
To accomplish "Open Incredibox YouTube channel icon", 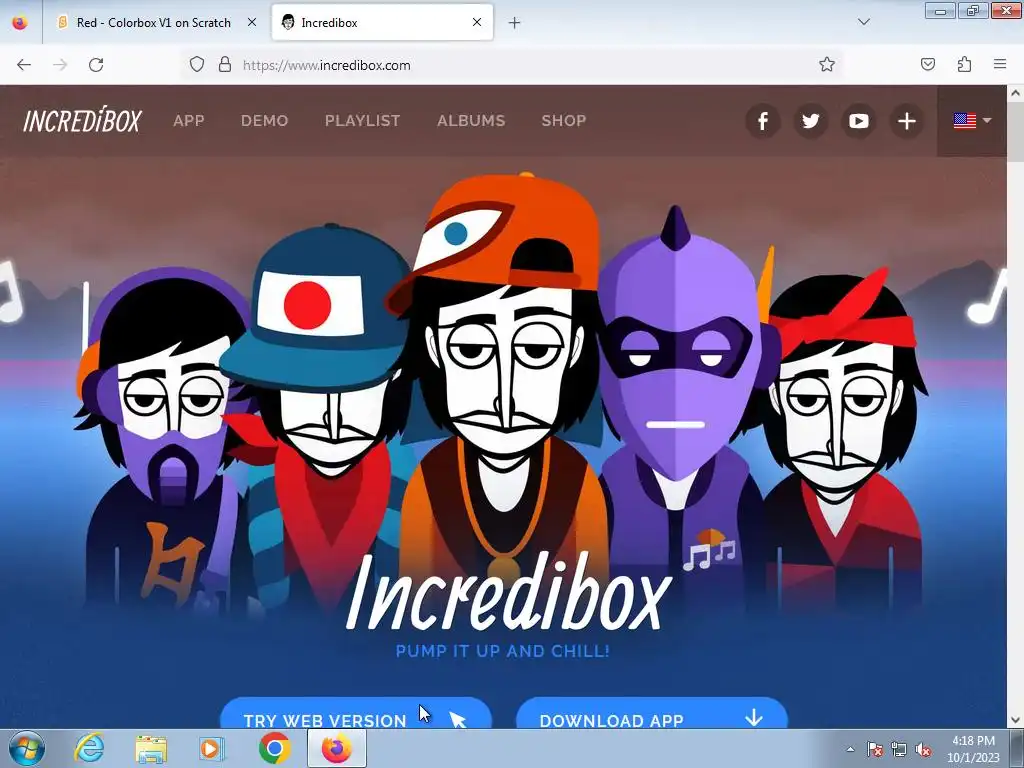I will (858, 121).
